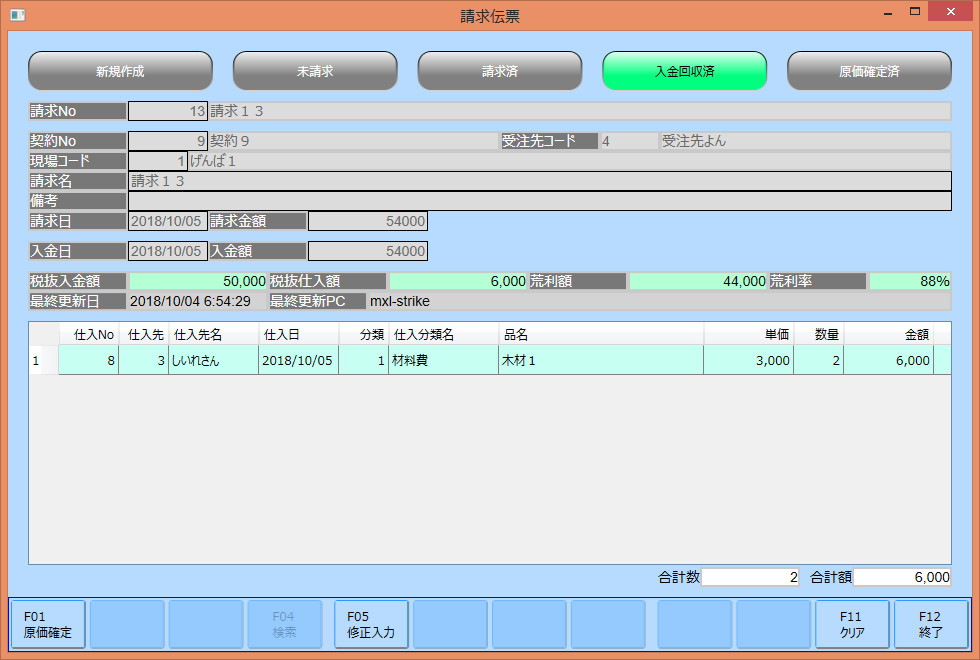Select the 未請求 status button
This screenshot has width=980, height=660.
[315, 71]
